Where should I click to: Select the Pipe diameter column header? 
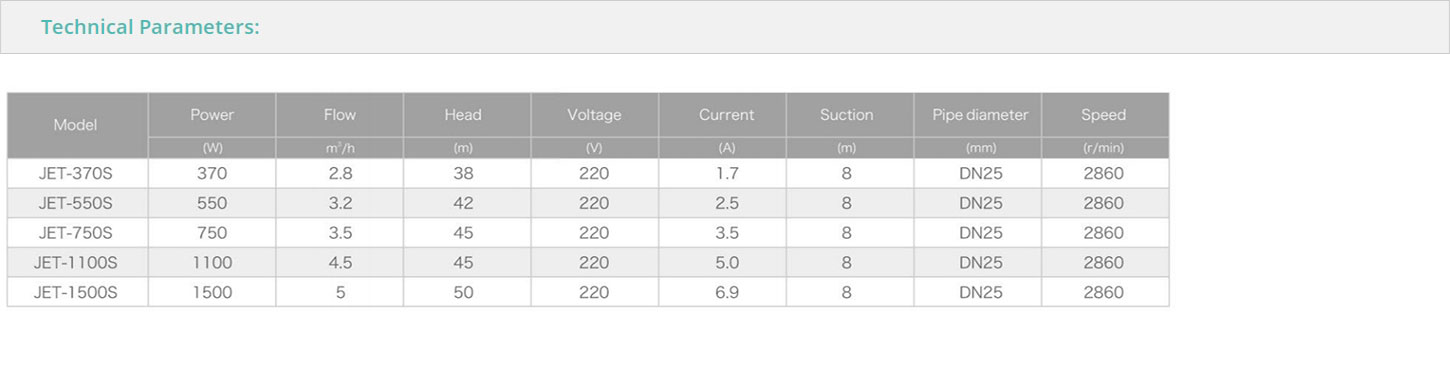pyautogui.click(x=978, y=115)
